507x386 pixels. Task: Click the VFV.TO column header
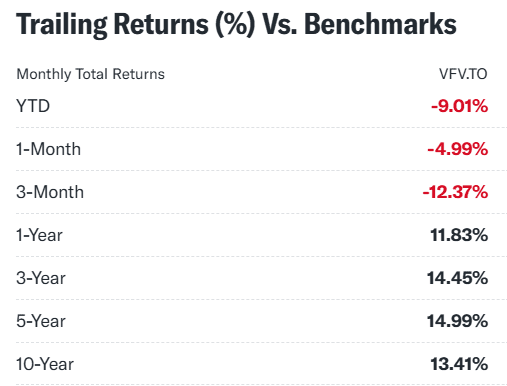[x=463, y=74]
